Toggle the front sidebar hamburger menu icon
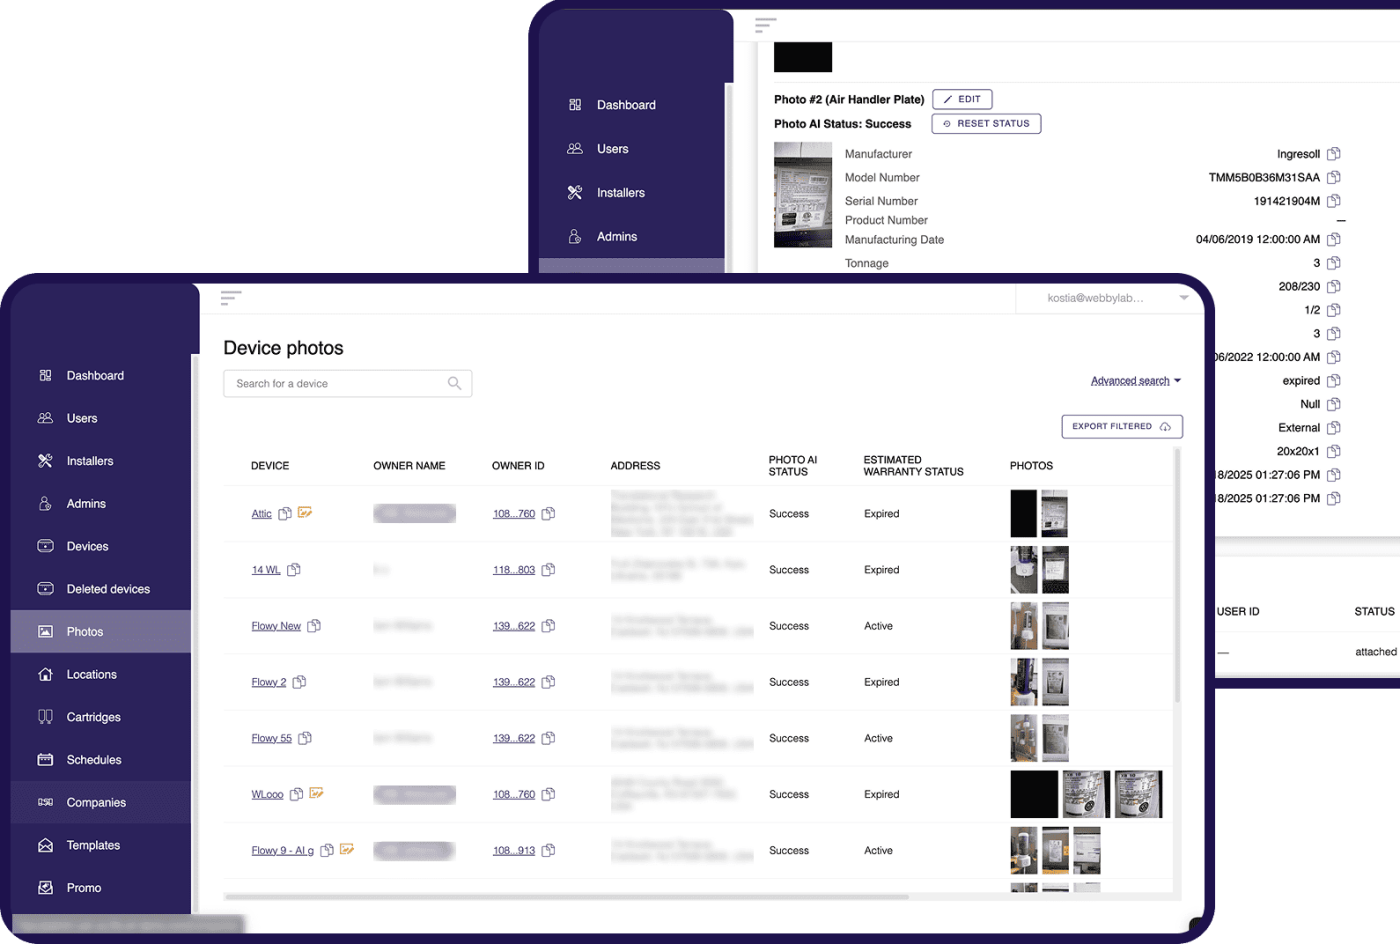The image size is (1400, 944). click(x=231, y=298)
